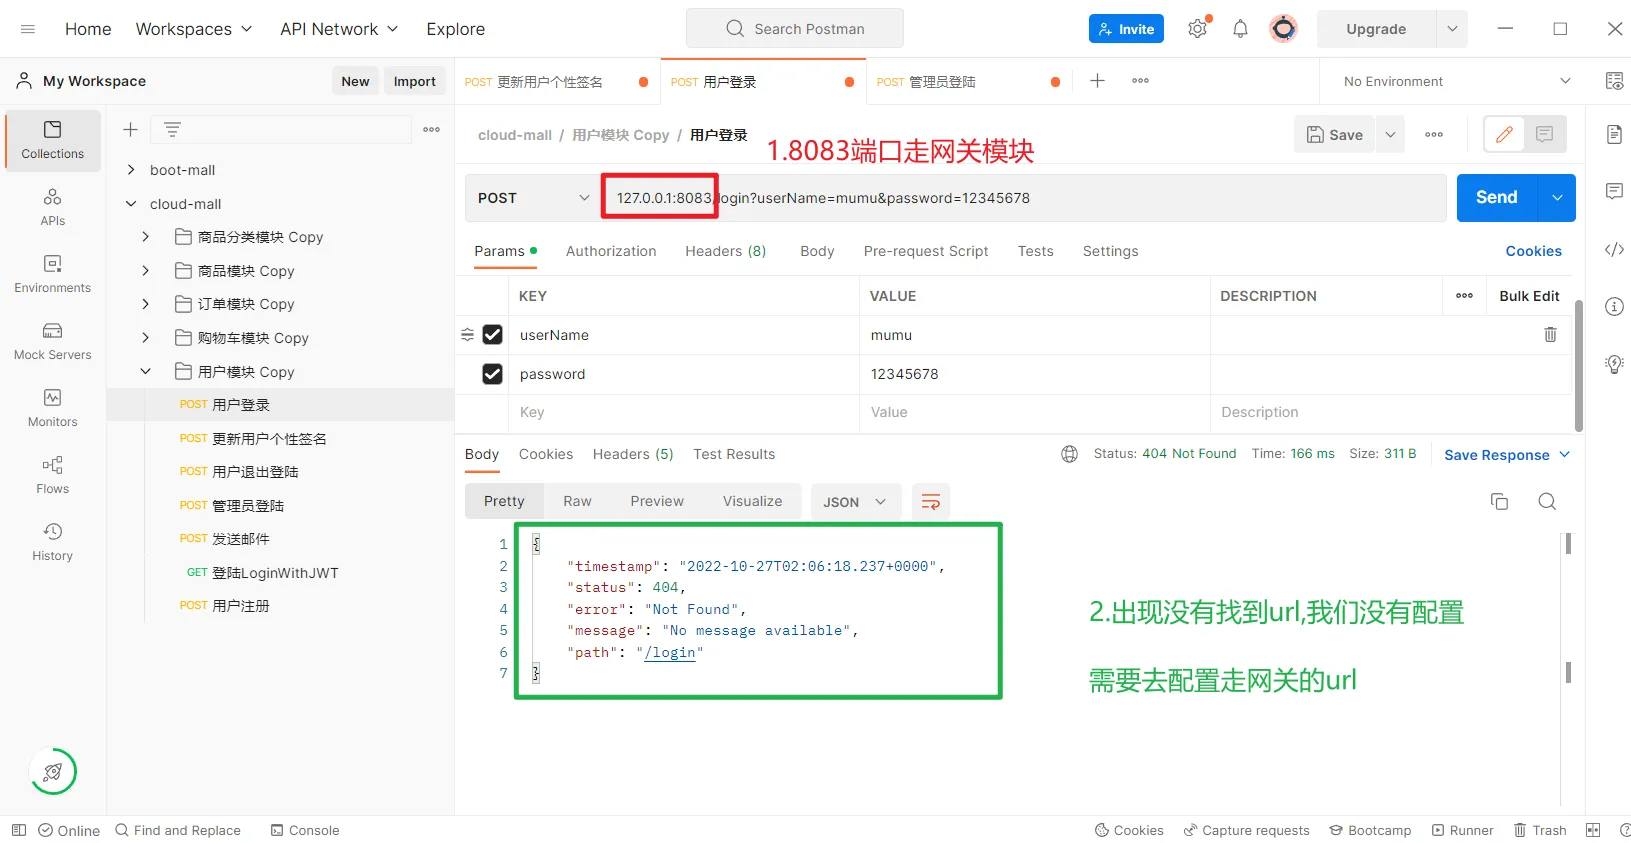Screen dimensions: 1631x843
Task: Click the settings gear icon
Action: pos(1197,29)
